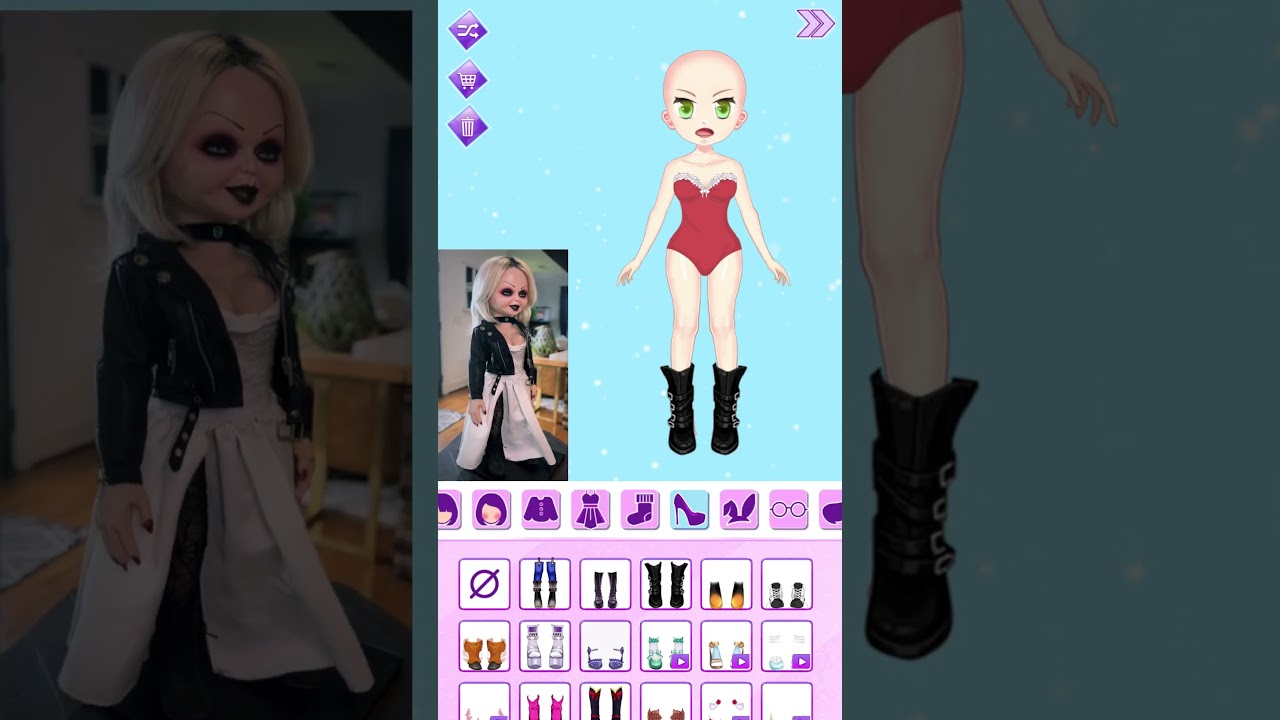The image size is (1280, 720).
Task: Choose the black-to-orange gradient shoes
Action: (726, 584)
